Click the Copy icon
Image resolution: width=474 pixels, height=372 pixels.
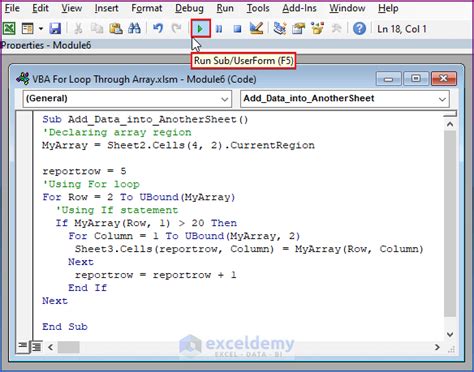(x=97, y=29)
